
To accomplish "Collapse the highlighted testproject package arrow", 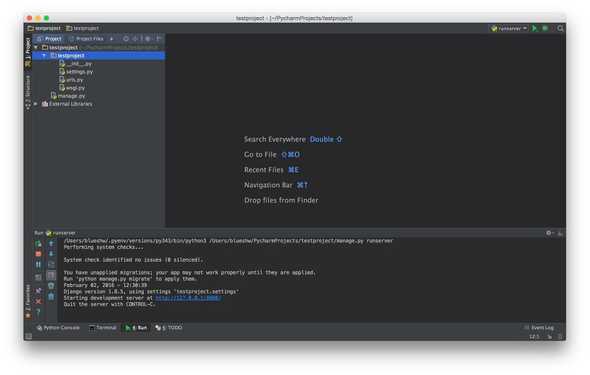I will (44, 56).
